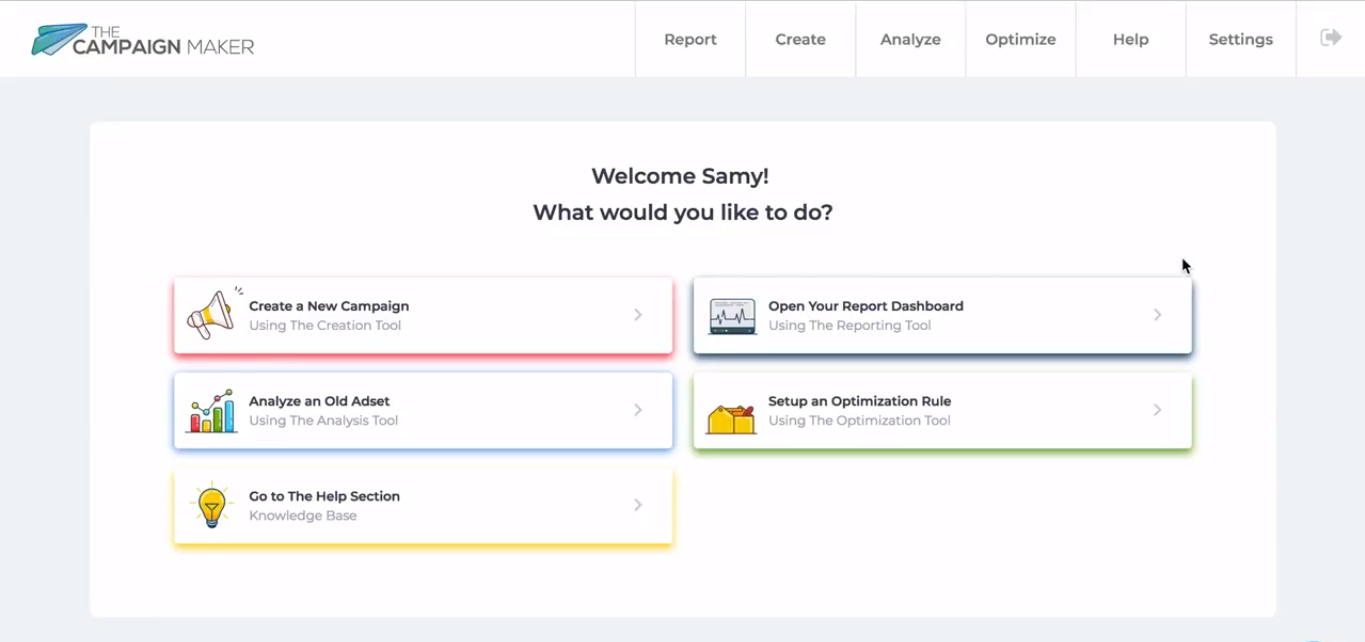Image resolution: width=1365 pixels, height=642 pixels.
Task: Open the Create menu
Action: click(800, 39)
